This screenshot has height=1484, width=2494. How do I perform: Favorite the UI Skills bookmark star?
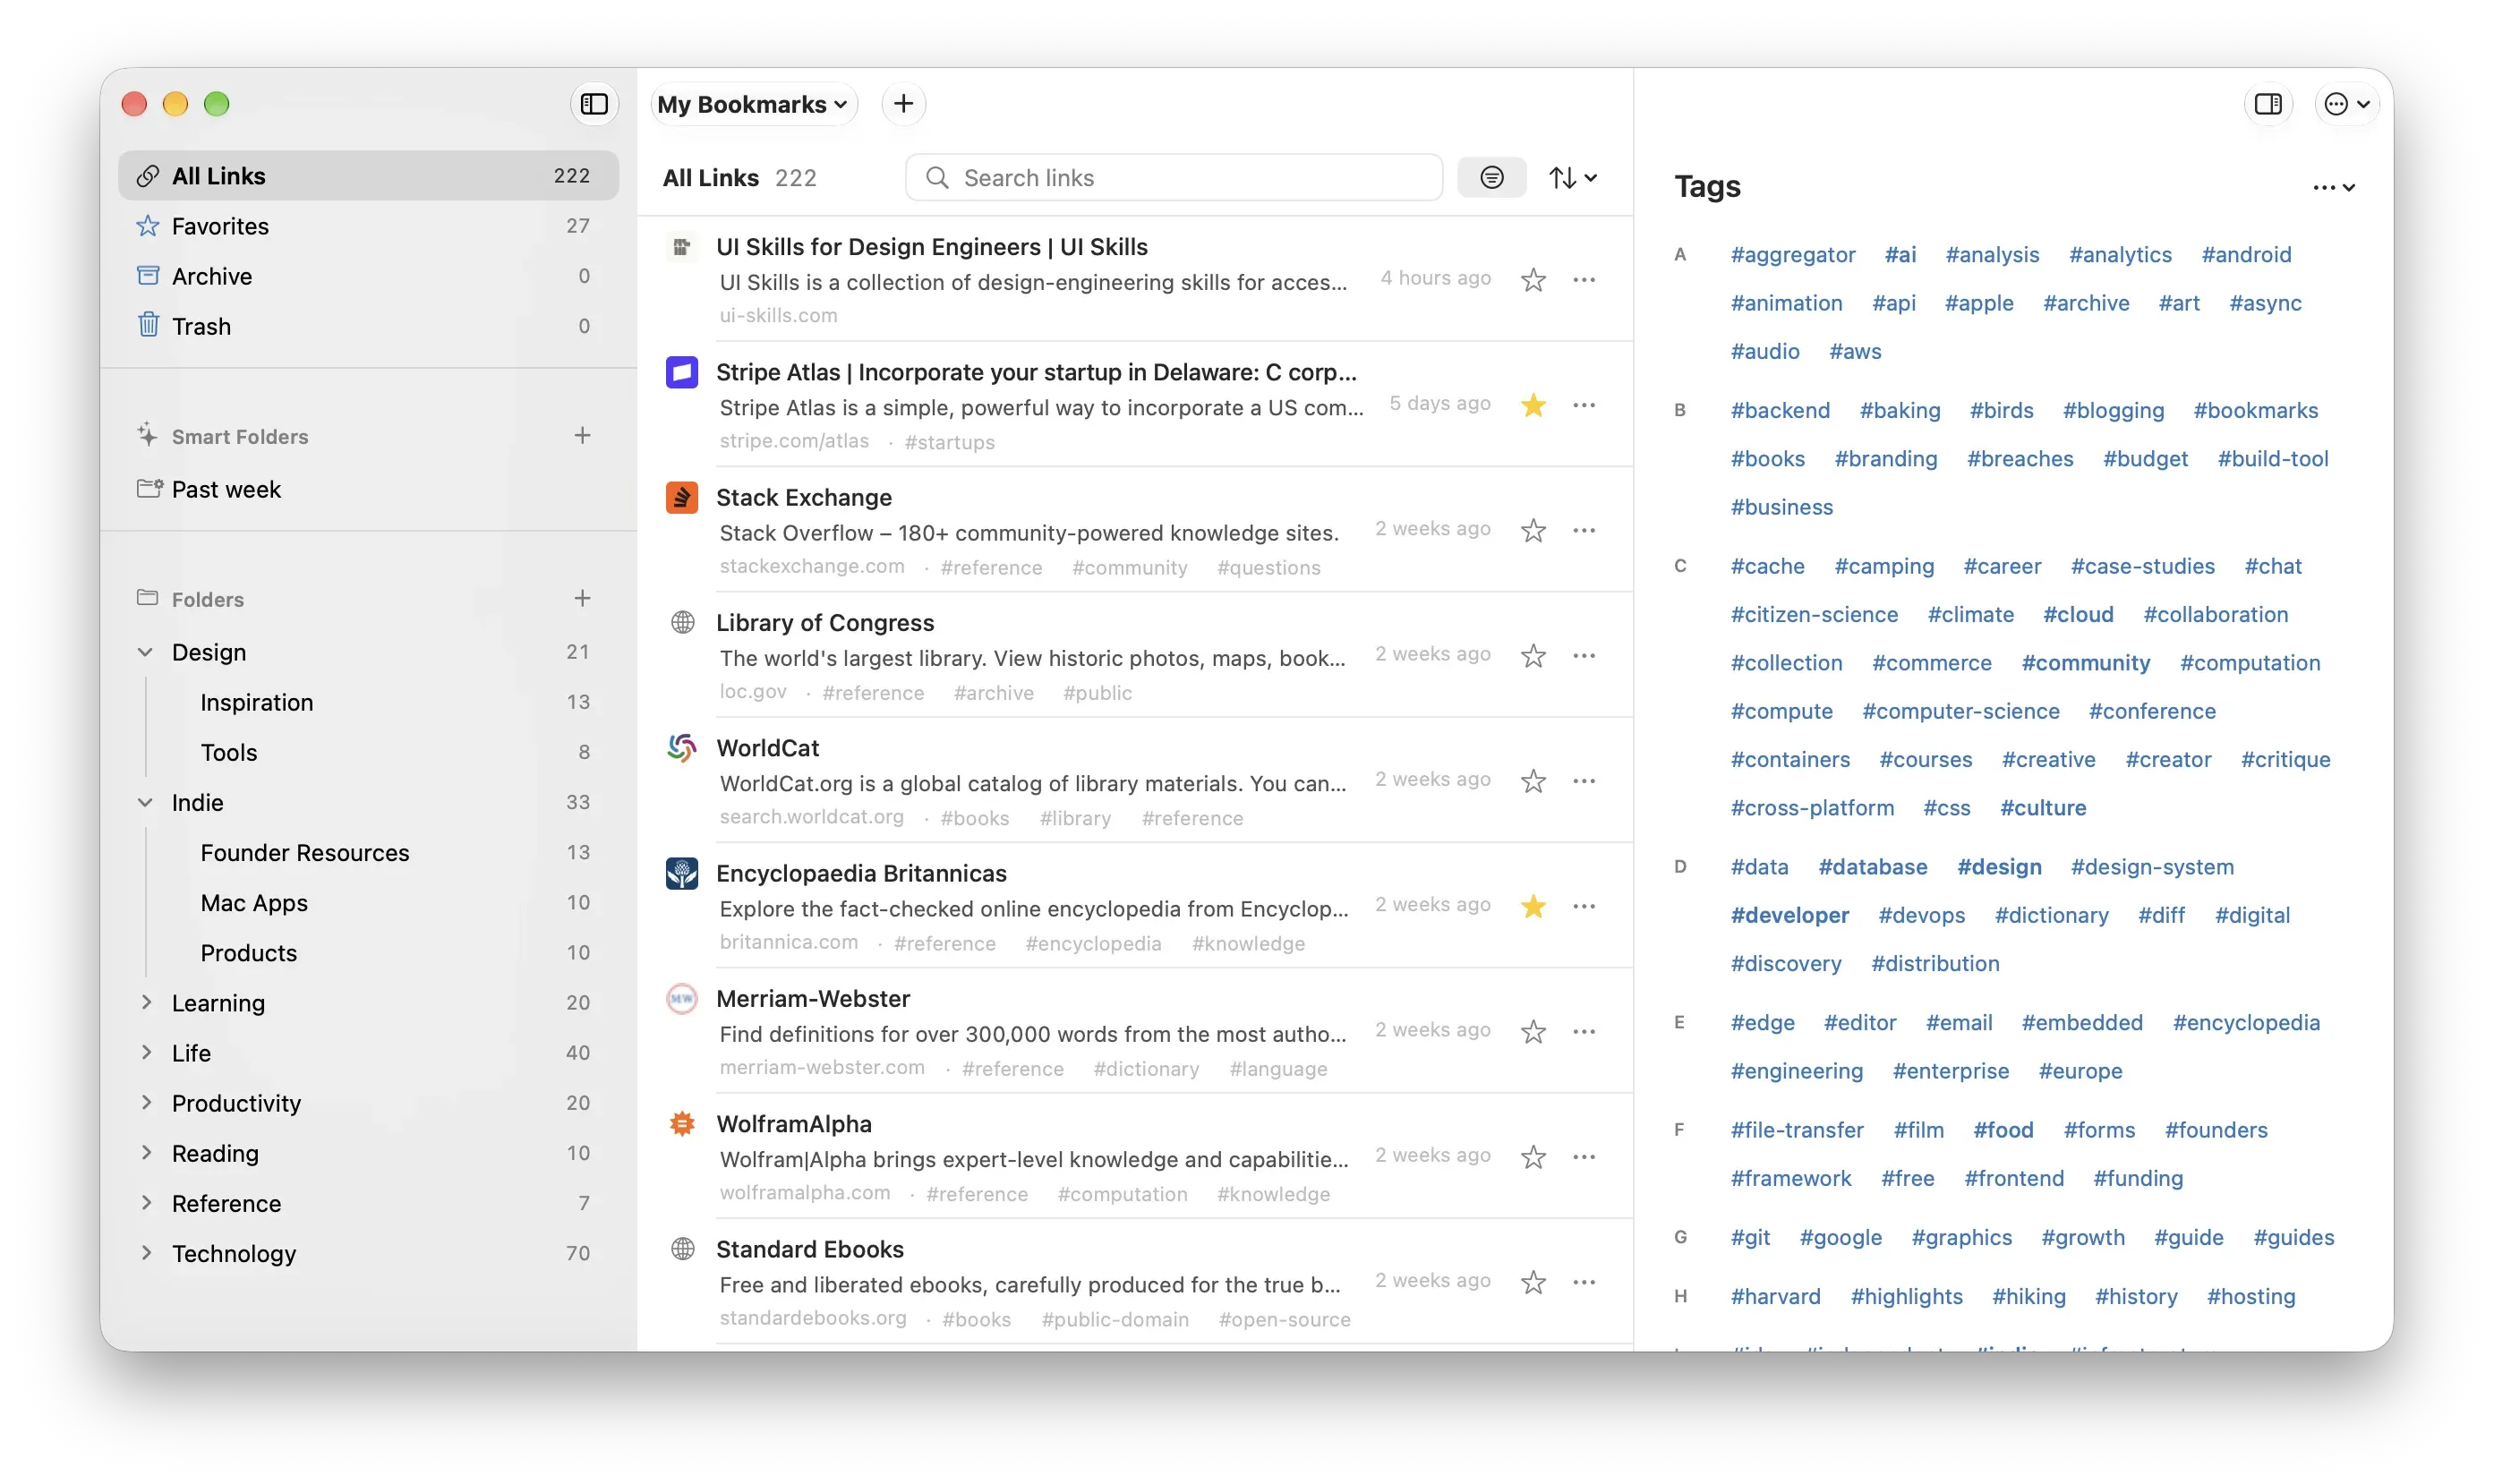click(1532, 279)
